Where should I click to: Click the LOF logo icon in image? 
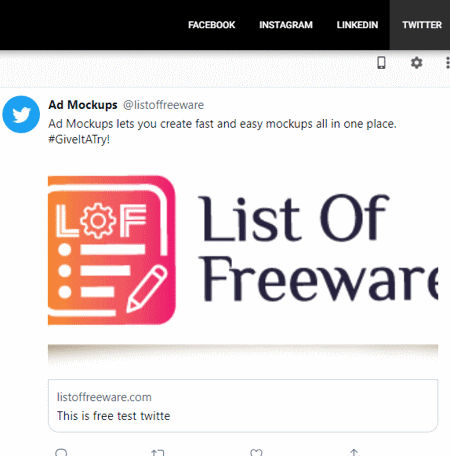click(x=112, y=250)
